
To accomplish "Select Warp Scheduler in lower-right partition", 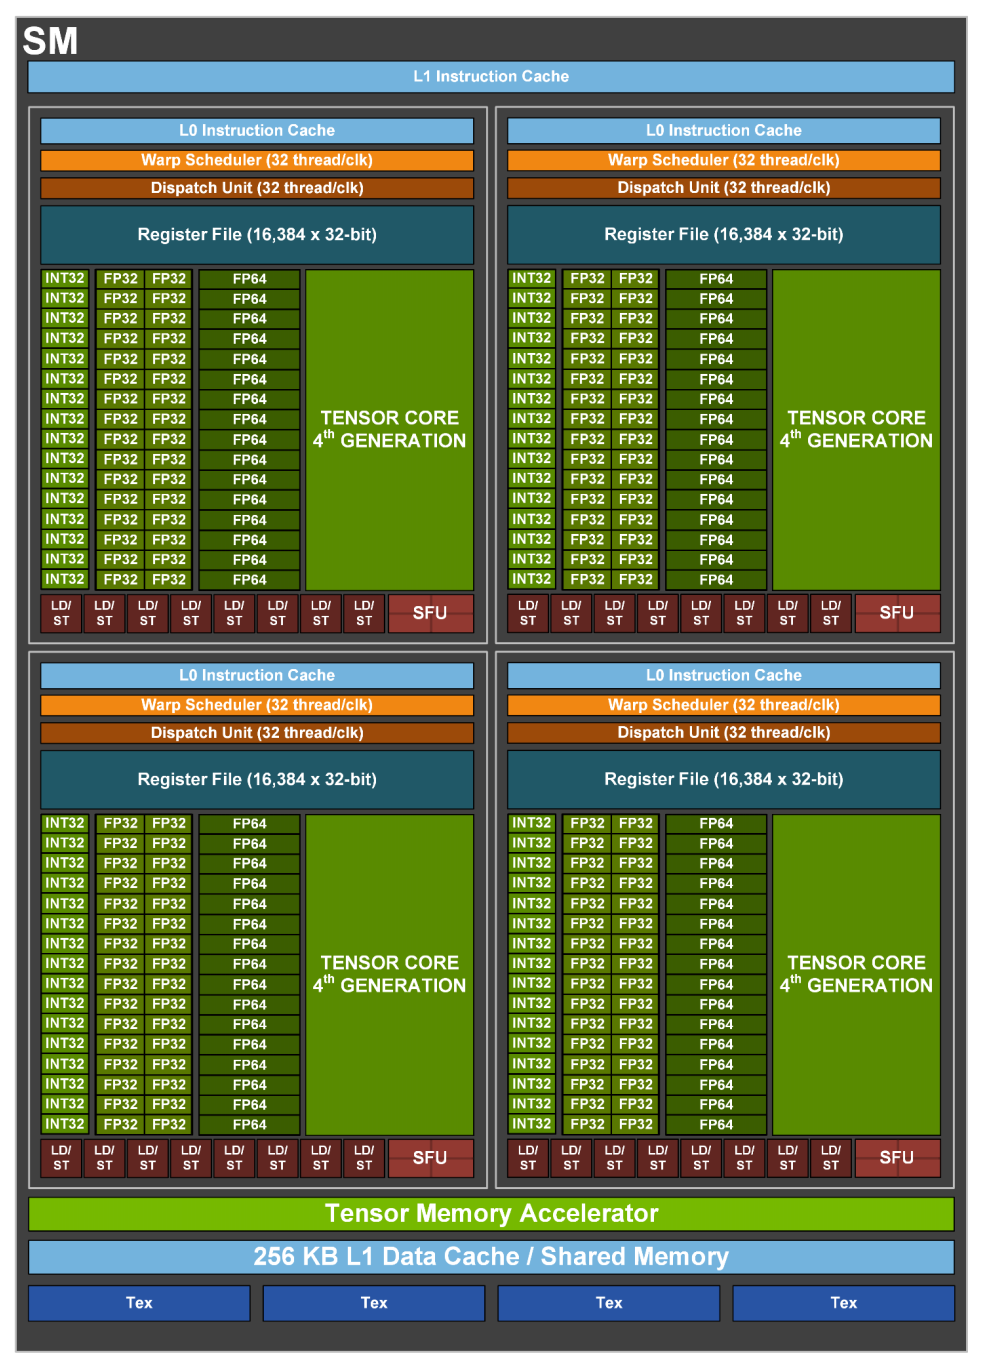I will 724,705.
